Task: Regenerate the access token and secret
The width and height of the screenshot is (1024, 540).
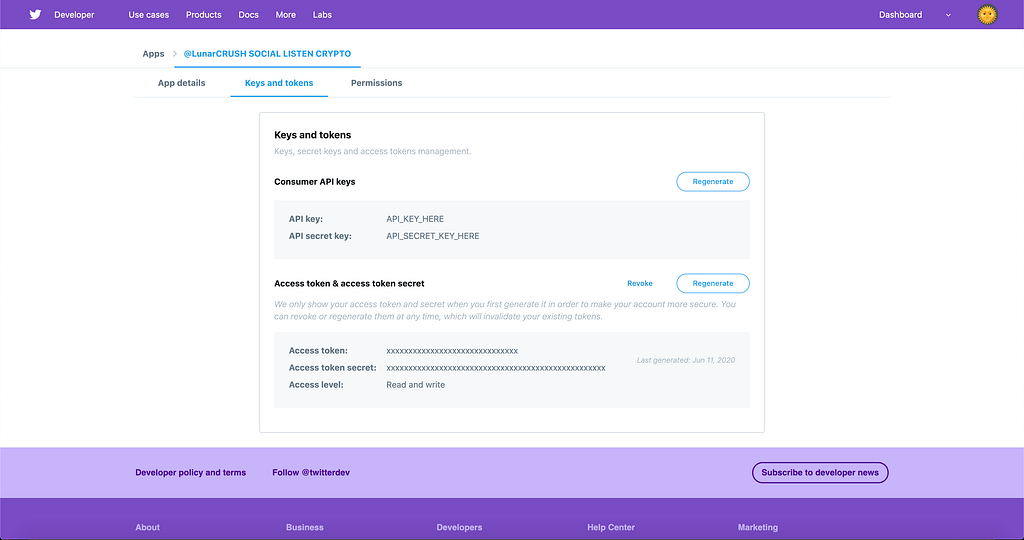Action: (712, 283)
